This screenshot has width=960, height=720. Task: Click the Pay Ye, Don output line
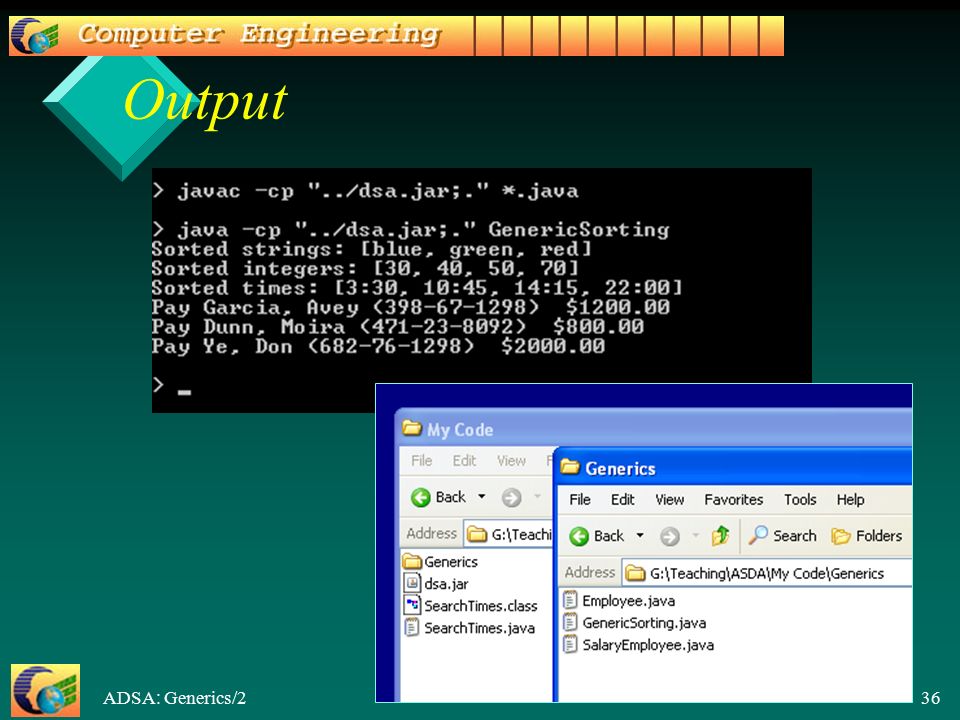point(378,347)
